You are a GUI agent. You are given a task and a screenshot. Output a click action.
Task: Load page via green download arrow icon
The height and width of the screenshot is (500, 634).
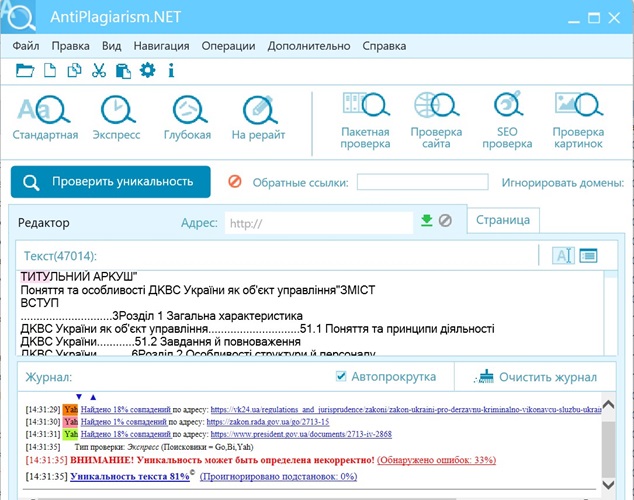point(427,221)
